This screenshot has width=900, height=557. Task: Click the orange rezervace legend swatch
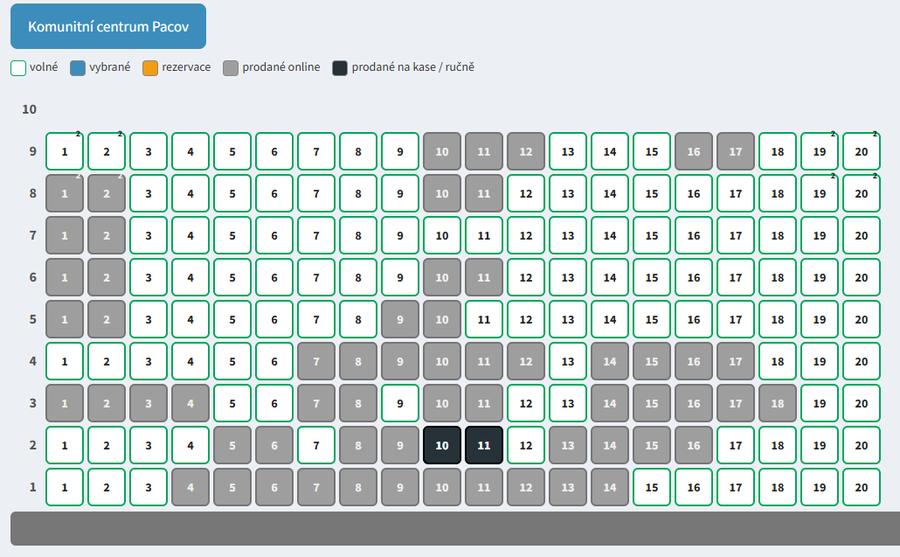(150, 68)
